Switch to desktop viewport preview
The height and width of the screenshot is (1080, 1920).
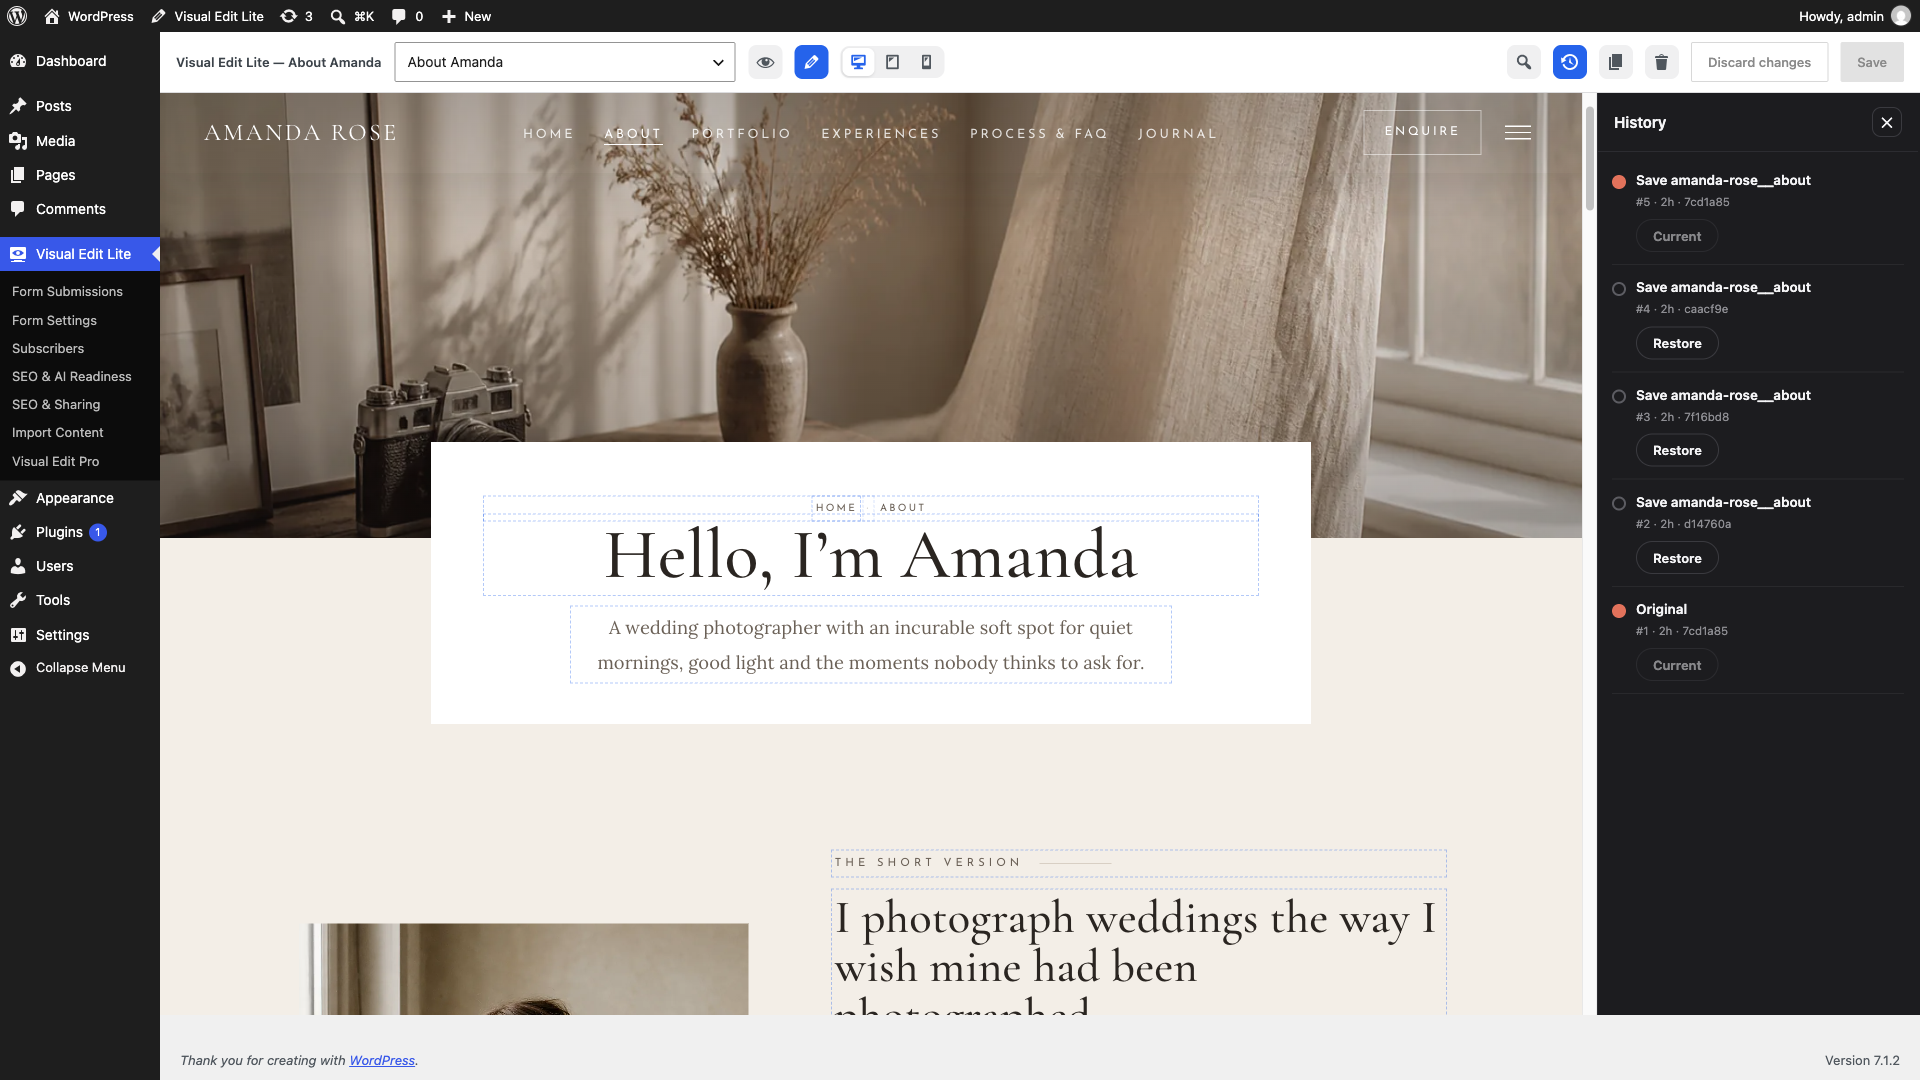pyautogui.click(x=858, y=62)
